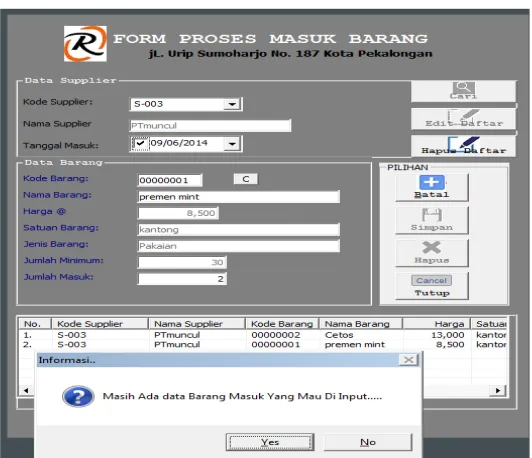
Task: Click the 00000002 Kode Barang cell
Action: [x=276, y=335]
